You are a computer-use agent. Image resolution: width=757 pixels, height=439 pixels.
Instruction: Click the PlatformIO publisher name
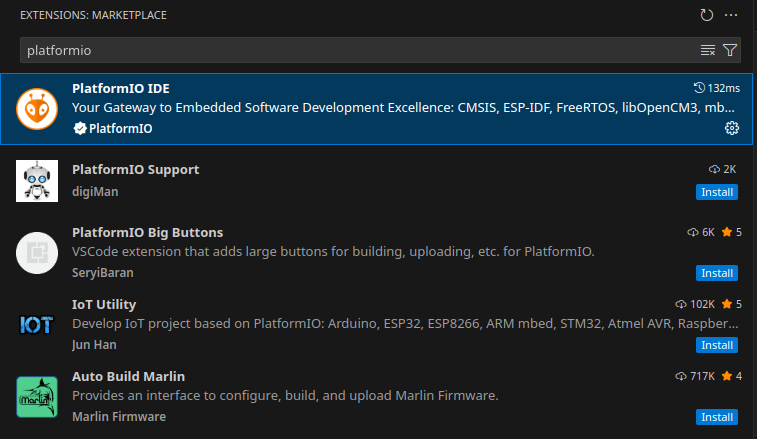click(121, 128)
